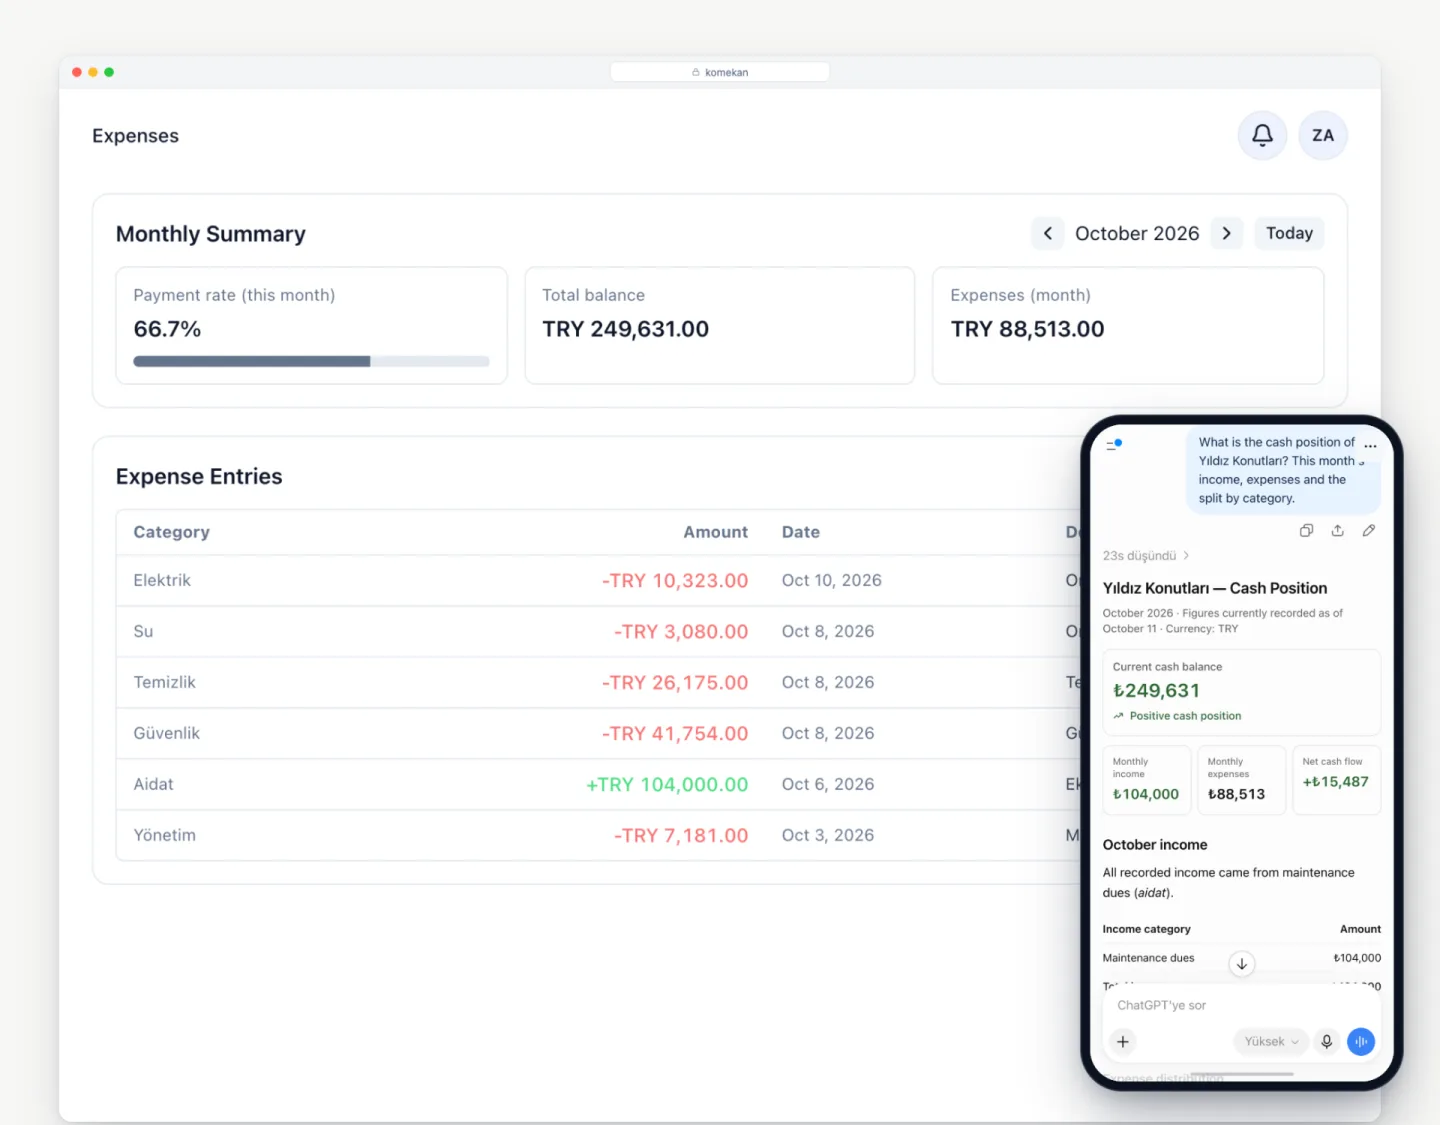Tap the scroll-down arrow in chat
The width and height of the screenshot is (1440, 1125).
click(x=1242, y=964)
